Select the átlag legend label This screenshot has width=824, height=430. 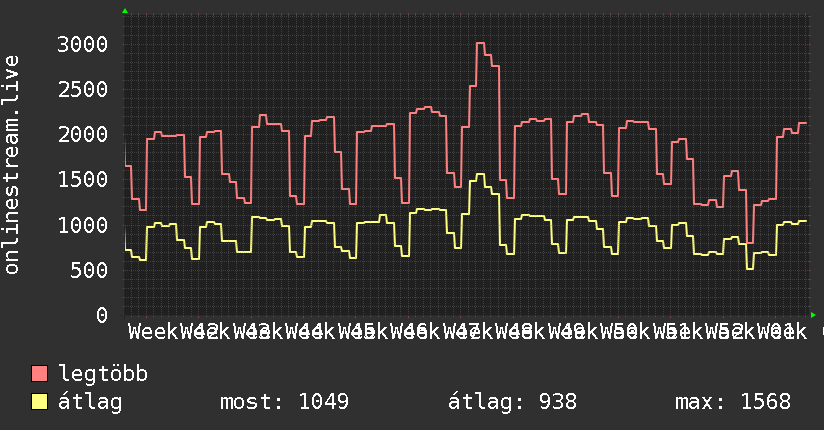[x=90, y=402]
